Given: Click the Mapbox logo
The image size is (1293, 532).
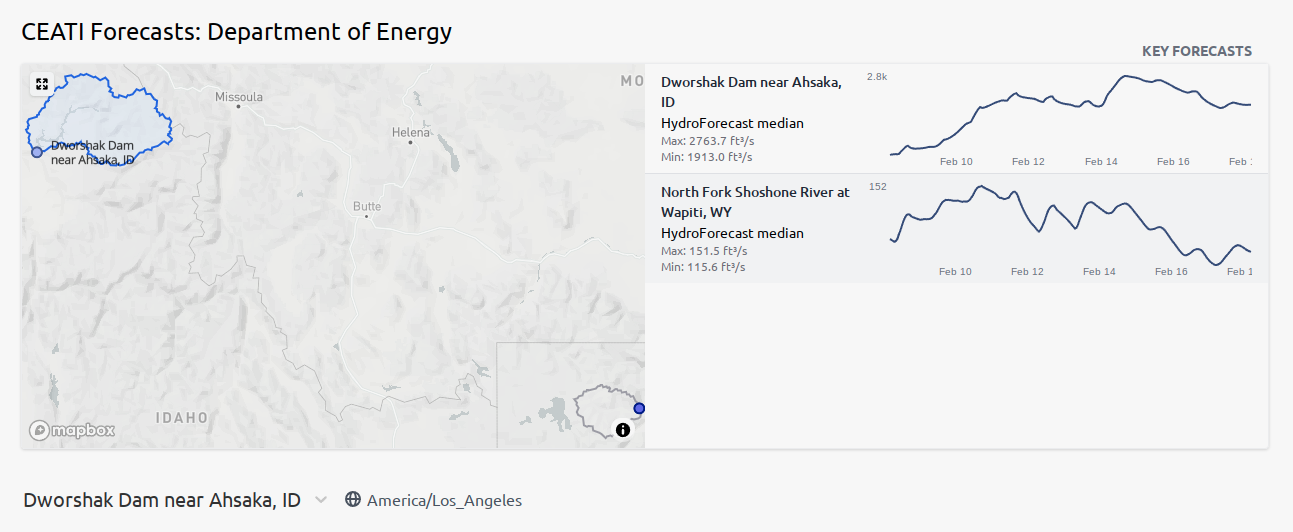Looking at the screenshot, I should [72, 431].
